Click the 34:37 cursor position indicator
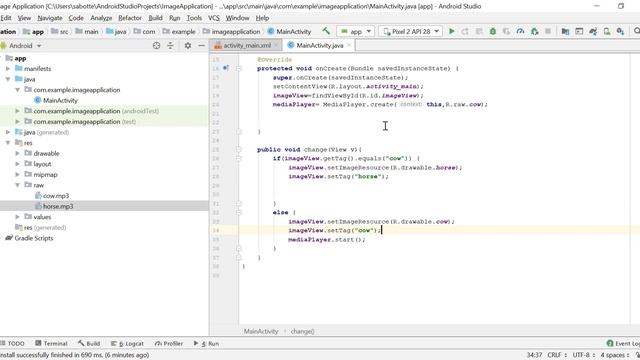640x360 pixels. tap(534, 355)
